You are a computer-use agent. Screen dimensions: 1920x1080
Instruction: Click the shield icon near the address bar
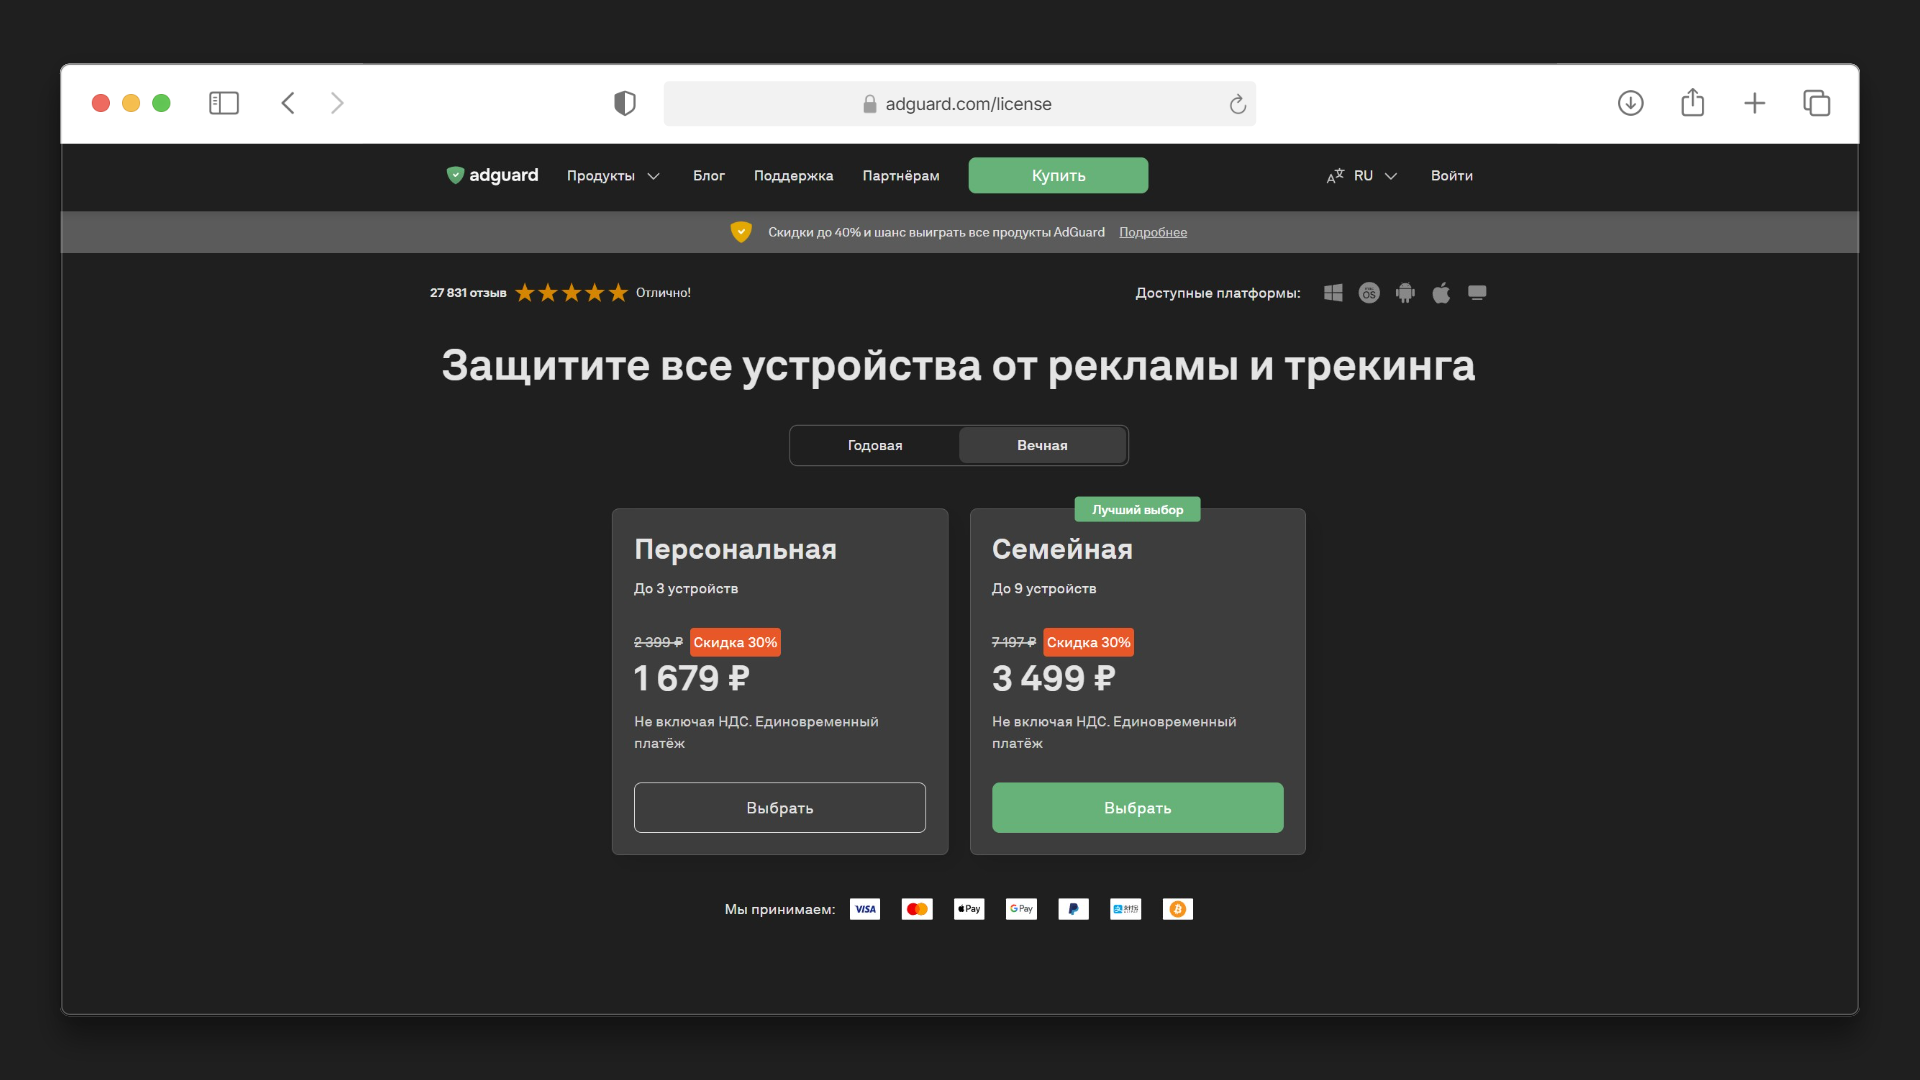click(625, 103)
